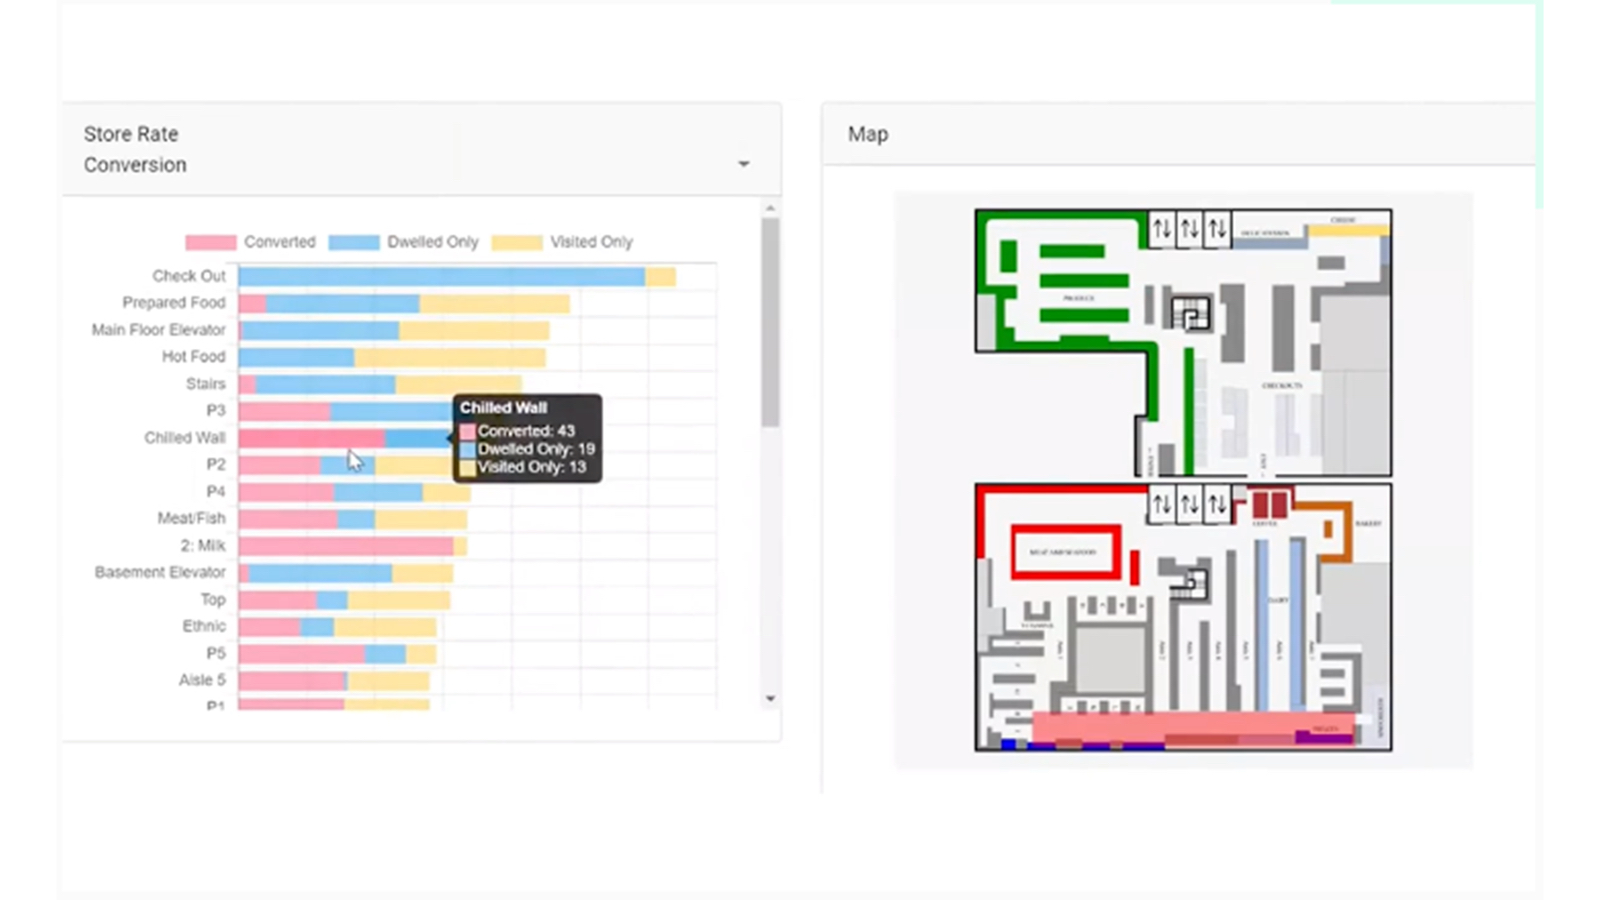Select the red Meat and Seafood zone
The width and height of the screenshot is (1600, 900).
coord(1064,552)
